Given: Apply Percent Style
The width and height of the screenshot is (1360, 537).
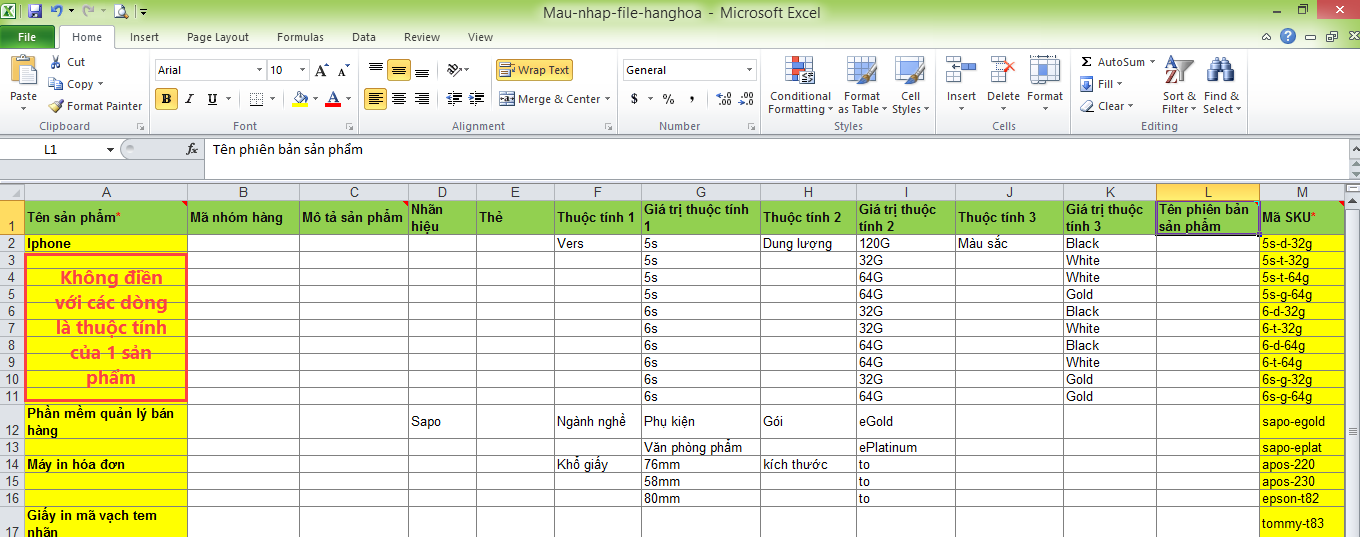Looking at the screenshot, I should point(668,99).
